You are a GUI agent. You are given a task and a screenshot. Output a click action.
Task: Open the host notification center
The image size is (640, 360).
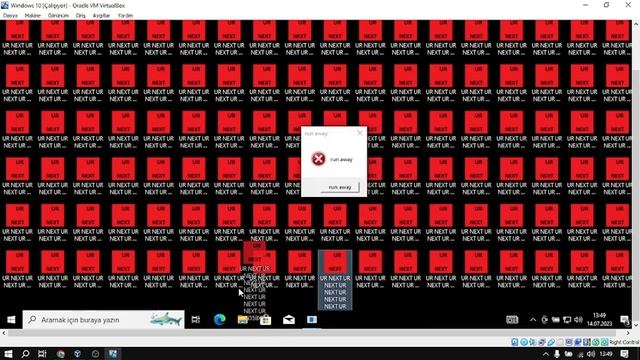pyautogui.click(x=624, y=354)
